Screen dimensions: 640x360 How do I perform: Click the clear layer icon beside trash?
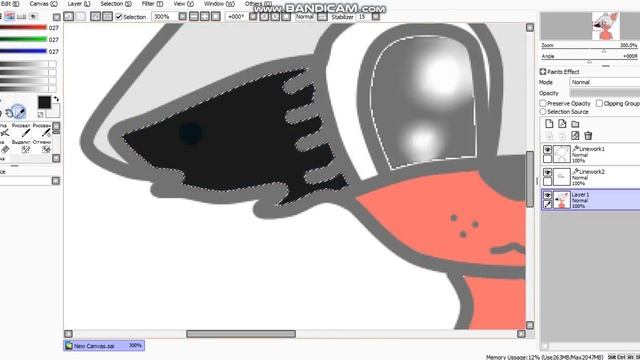(575, 136)
